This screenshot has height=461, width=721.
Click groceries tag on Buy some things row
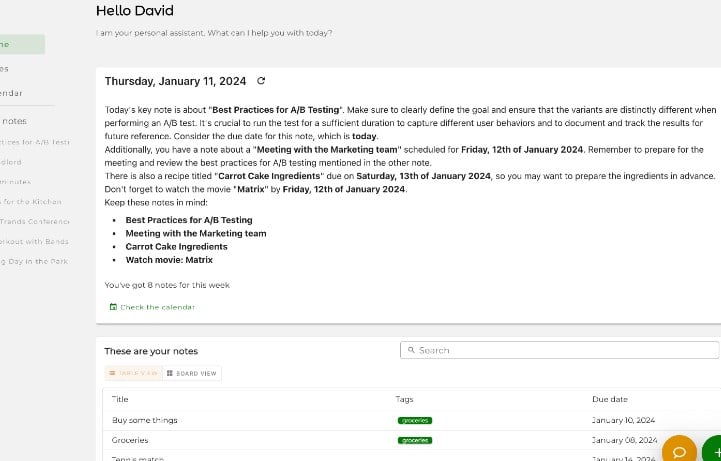(415, 420)
